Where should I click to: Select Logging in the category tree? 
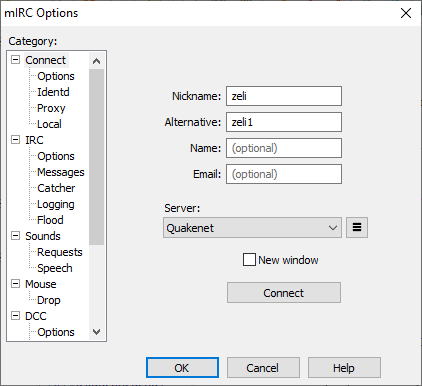tap(56, 204)
